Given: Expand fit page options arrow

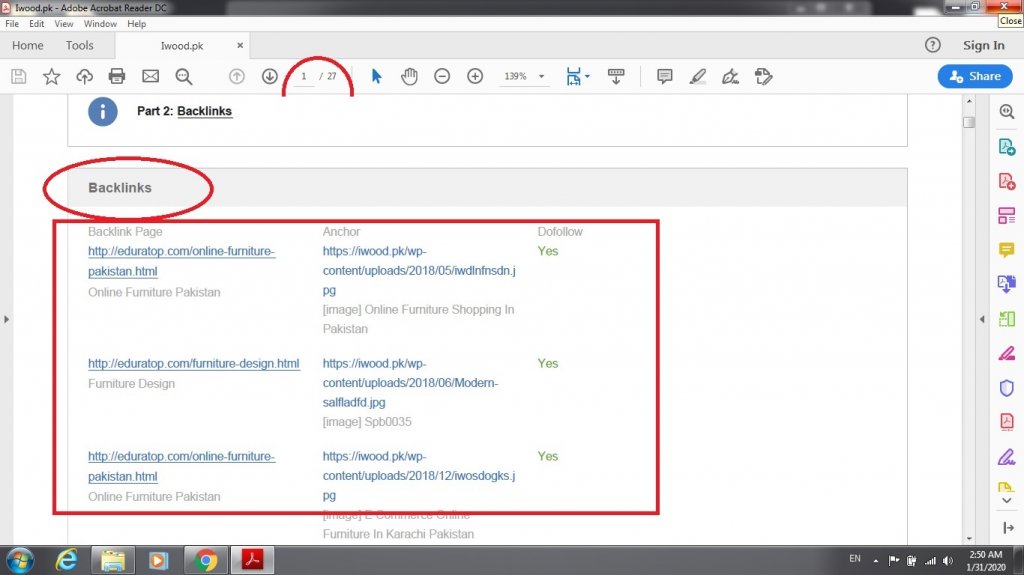Looking at the screenshot, I should click(587, 76).
